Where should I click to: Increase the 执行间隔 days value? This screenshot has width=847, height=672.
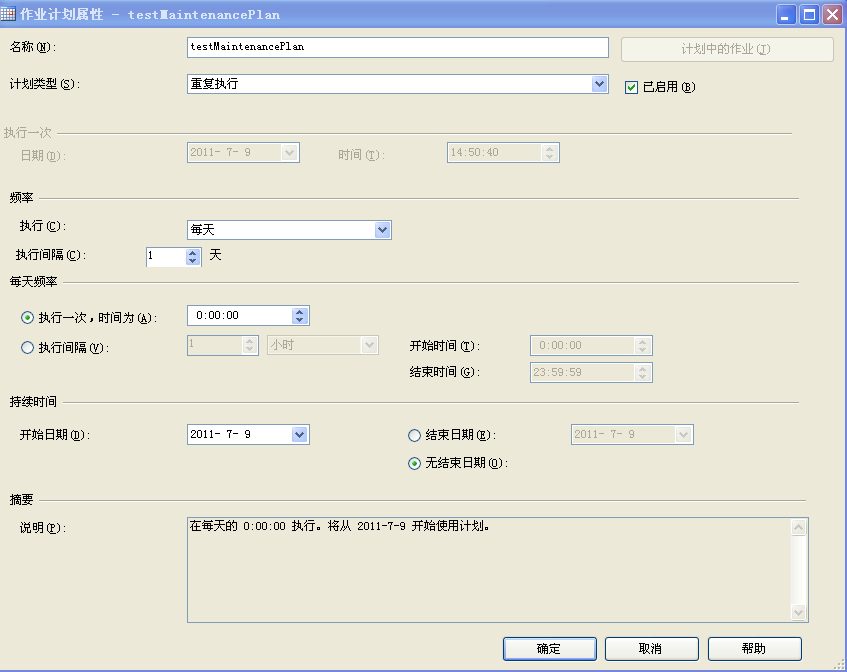coord(193,253)
